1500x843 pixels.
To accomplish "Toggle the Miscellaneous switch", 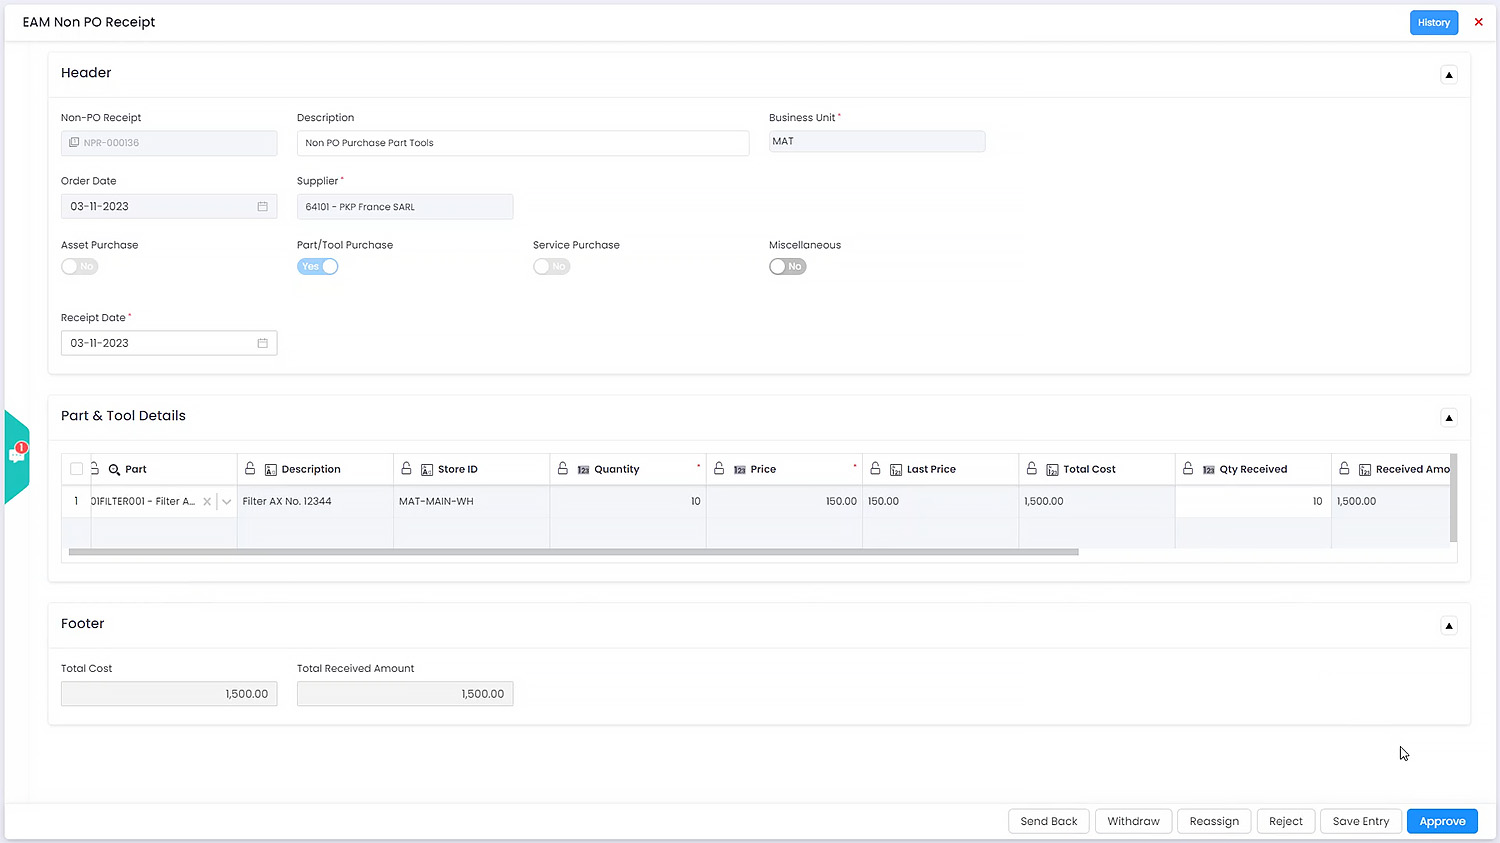I will point(787,267).
